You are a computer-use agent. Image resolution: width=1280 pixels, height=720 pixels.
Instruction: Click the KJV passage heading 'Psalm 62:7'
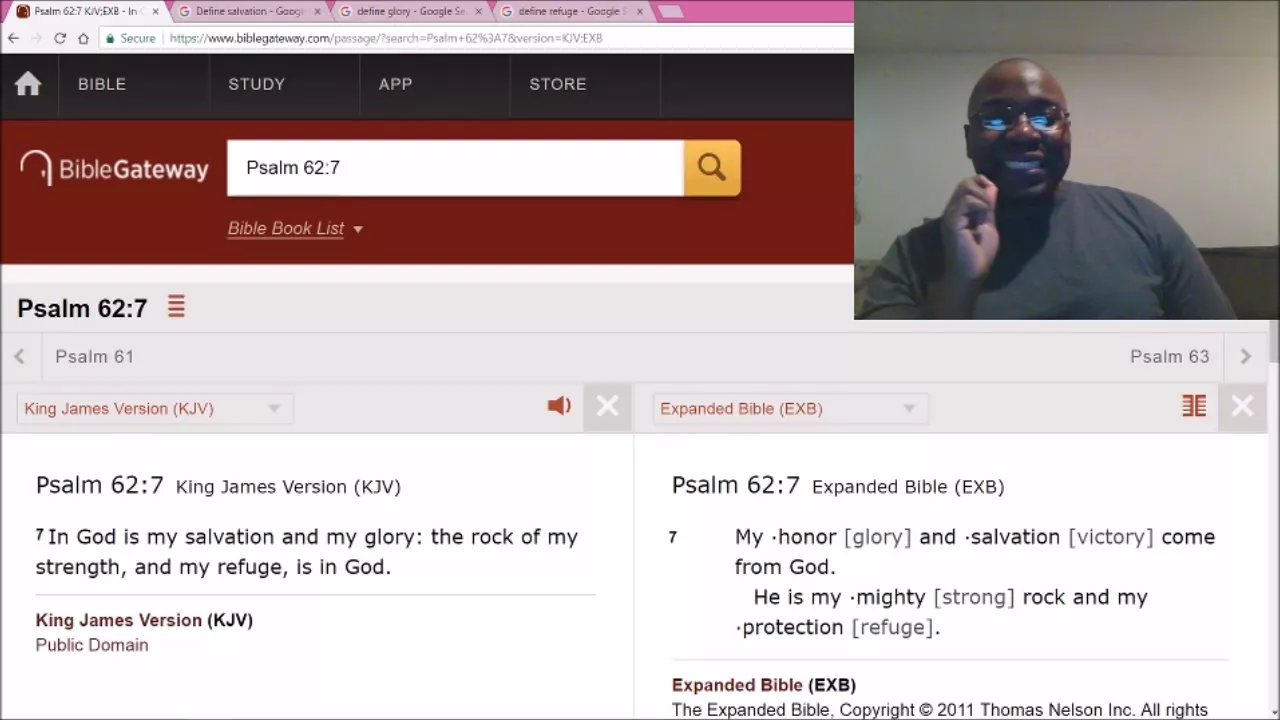99,485
